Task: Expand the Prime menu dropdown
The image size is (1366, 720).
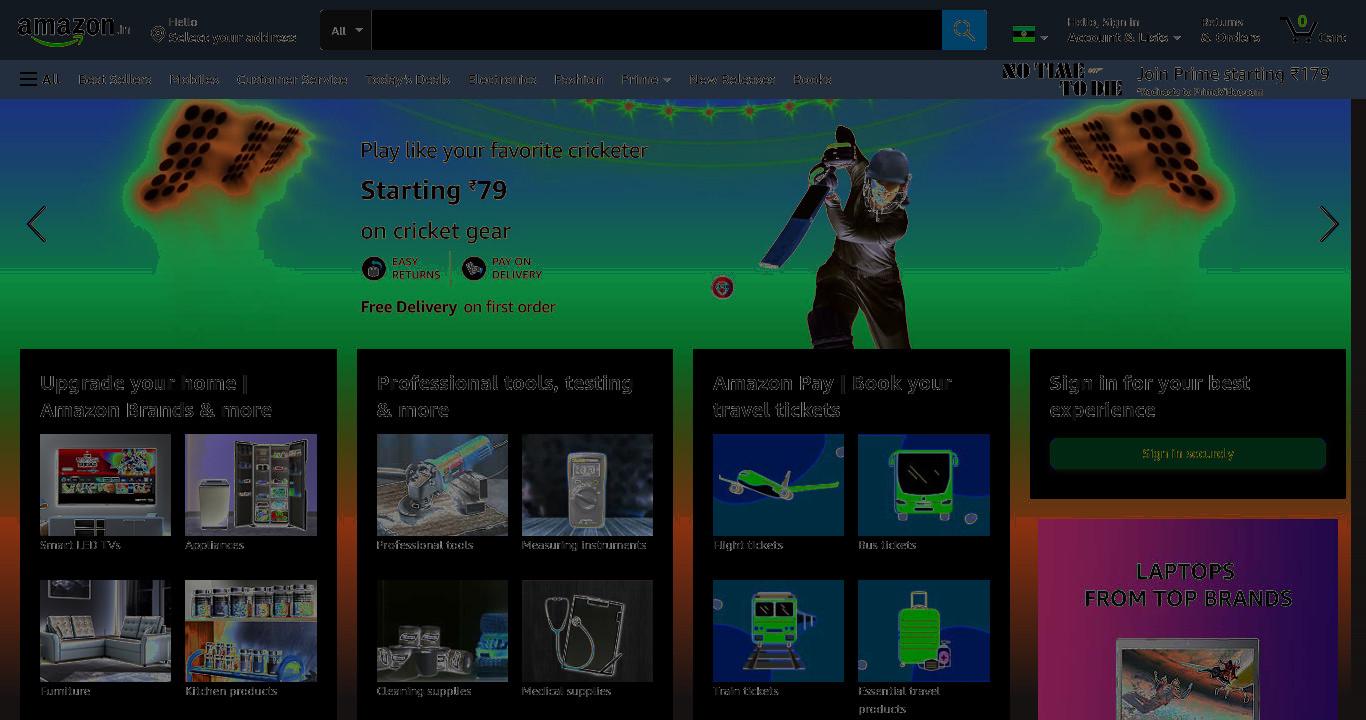Action: 645,79
